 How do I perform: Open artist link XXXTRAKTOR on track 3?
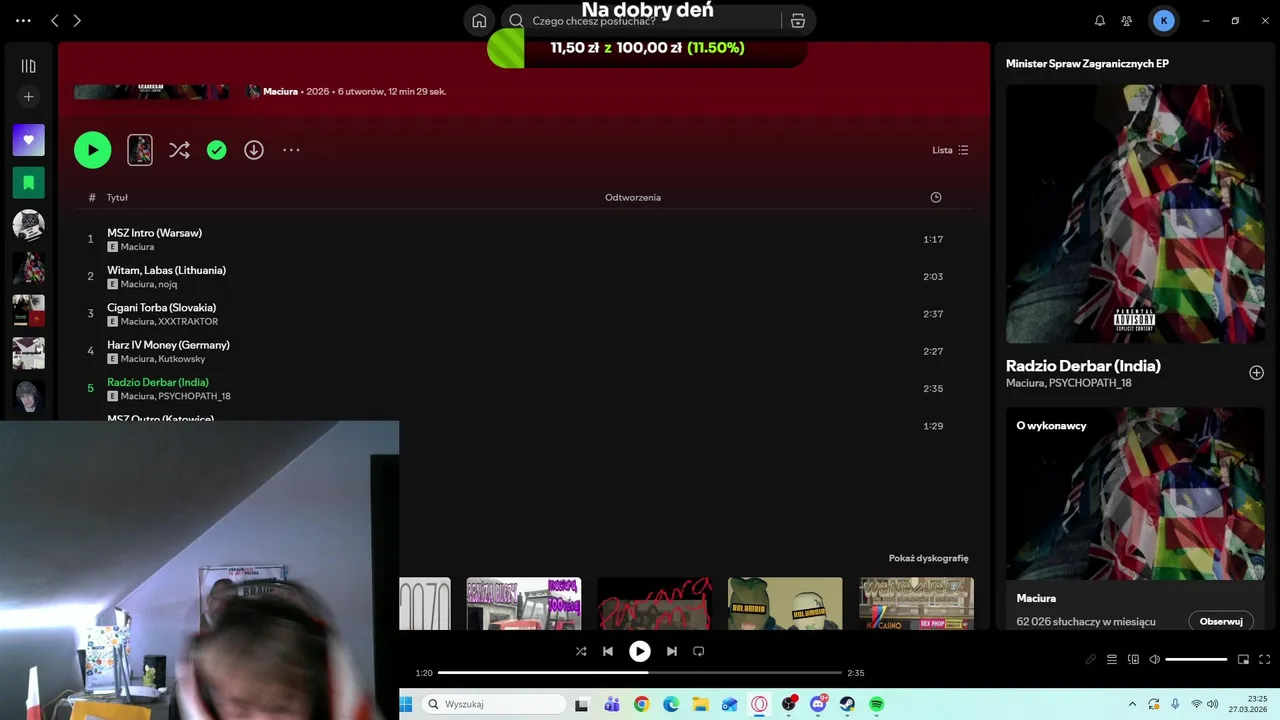[188, 321]
